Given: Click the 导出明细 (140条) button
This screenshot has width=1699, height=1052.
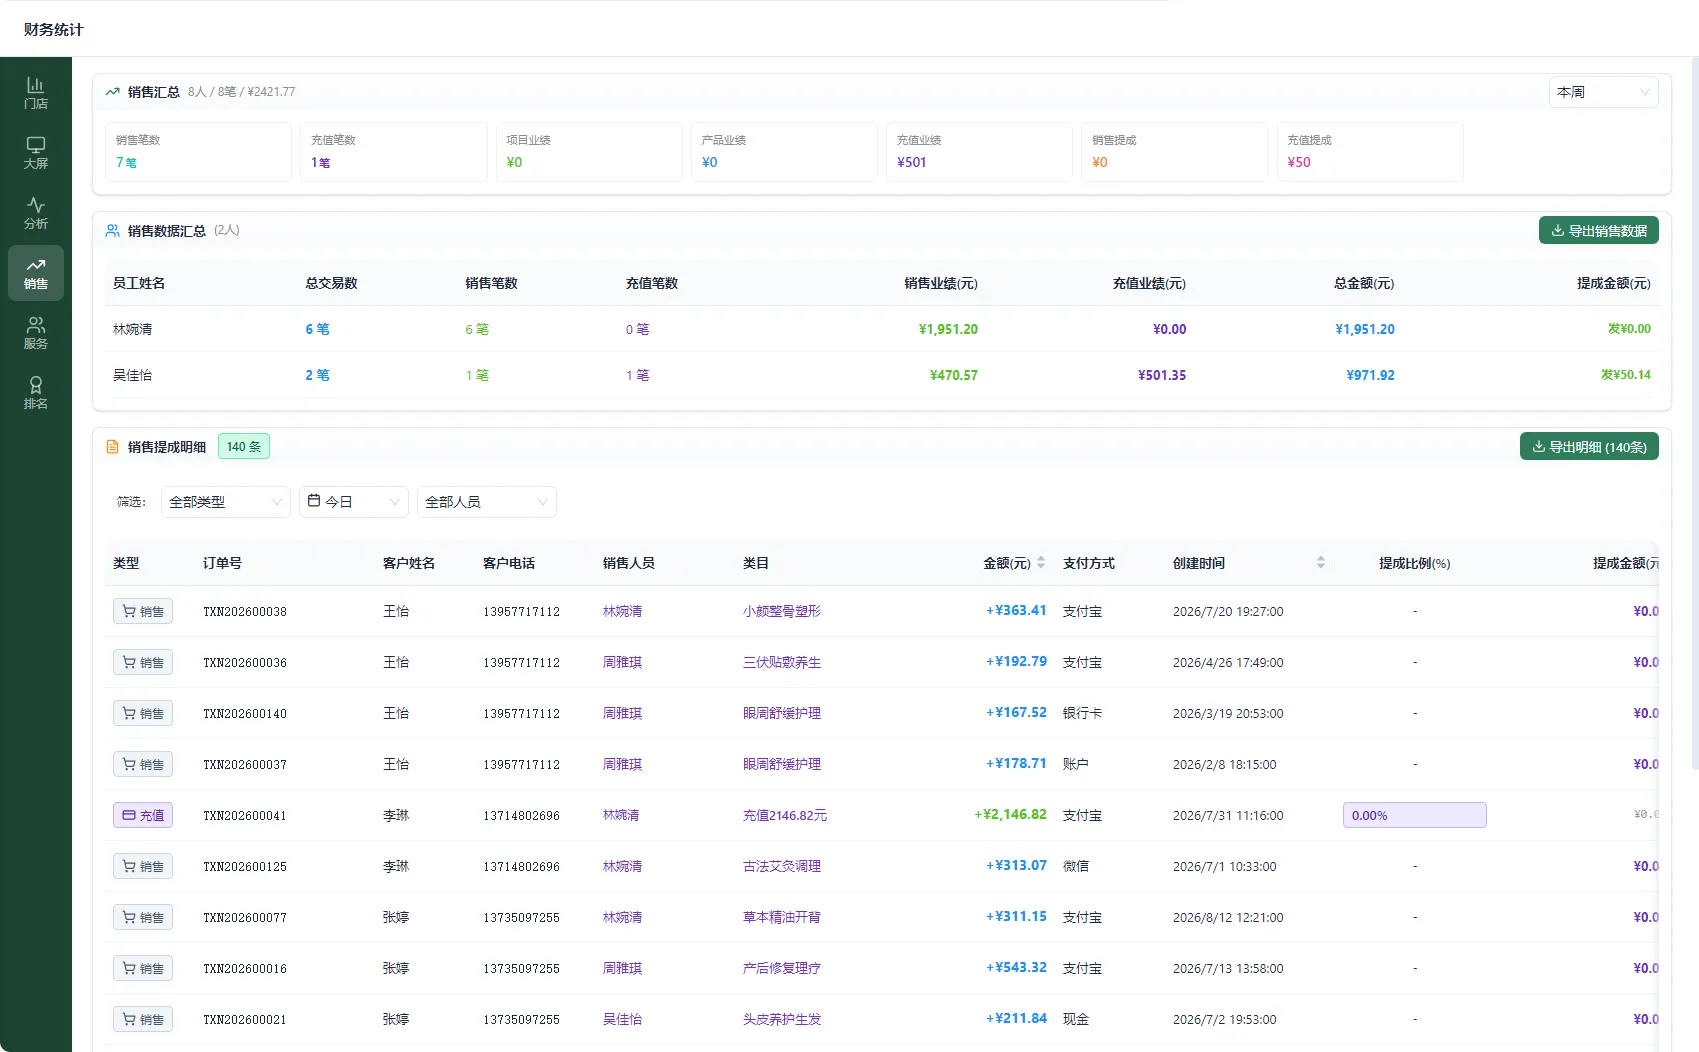Looking at the screenshot, I should [x=1589, y=446].
